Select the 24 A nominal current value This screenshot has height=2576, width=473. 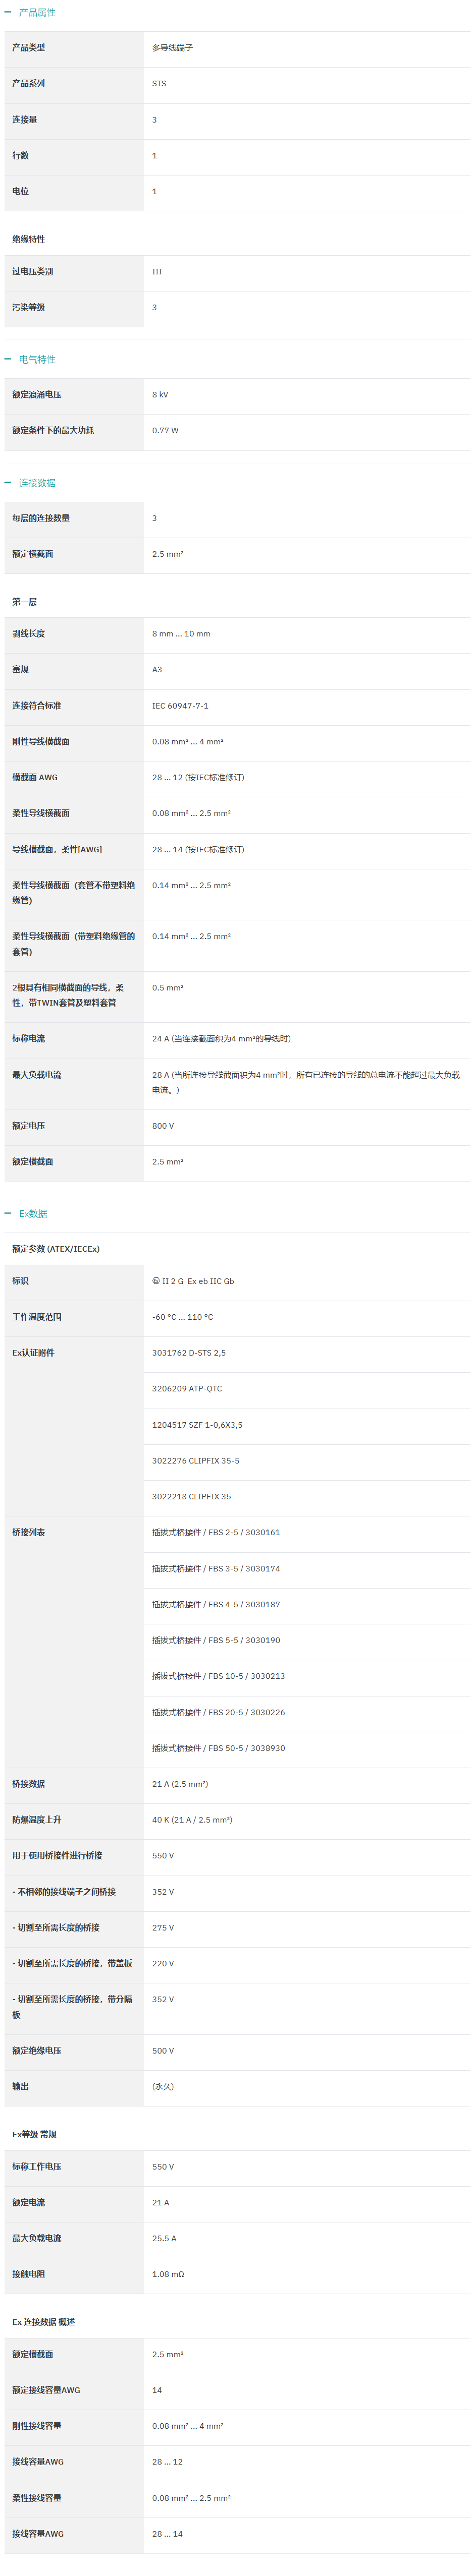coord(221,1039)
